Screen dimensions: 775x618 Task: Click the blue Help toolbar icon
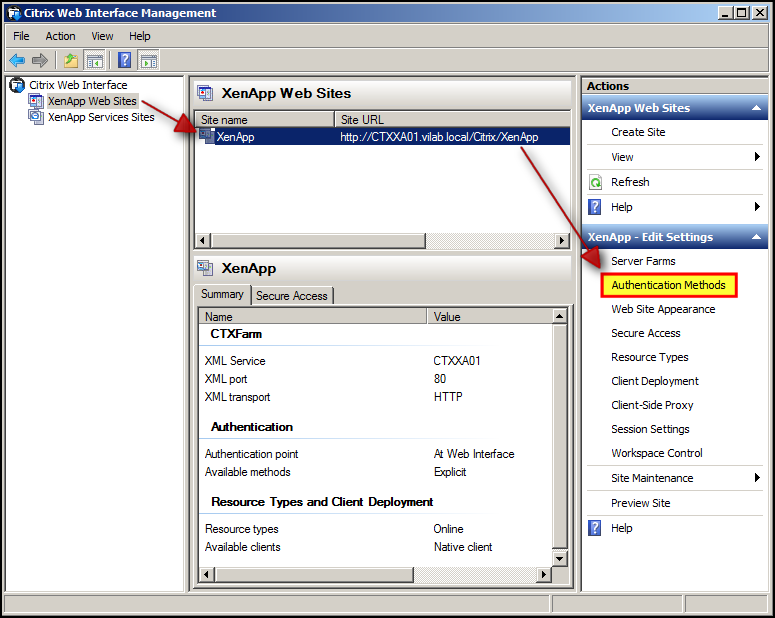125,60
